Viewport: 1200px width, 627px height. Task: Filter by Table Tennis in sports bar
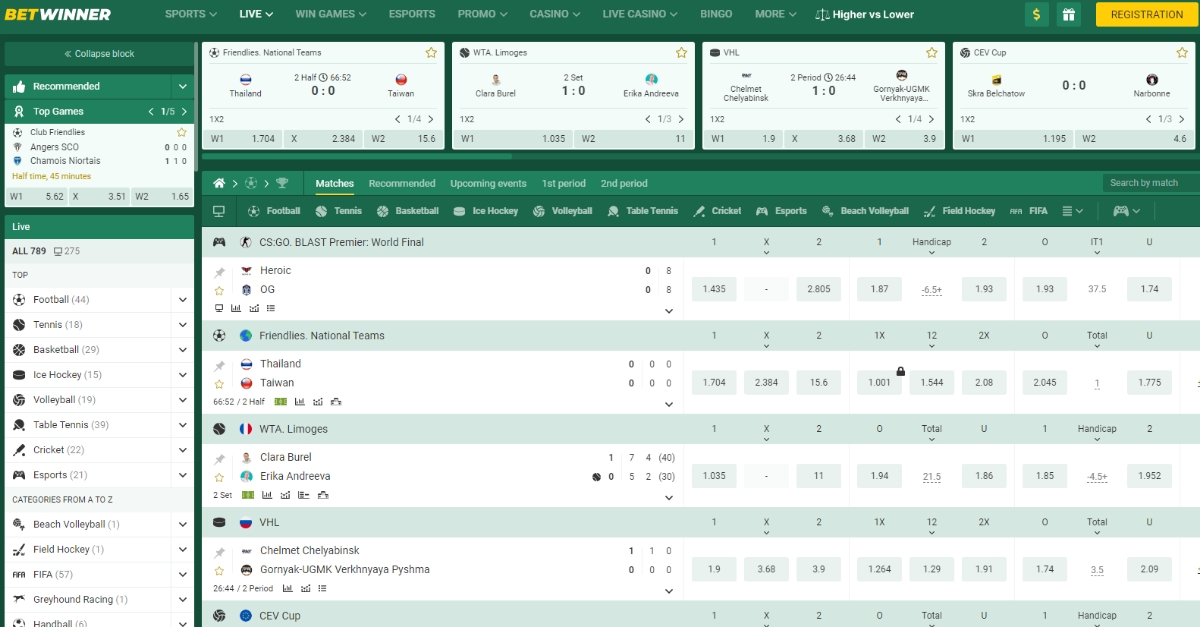pyautogui.click(x=642, y=211)
